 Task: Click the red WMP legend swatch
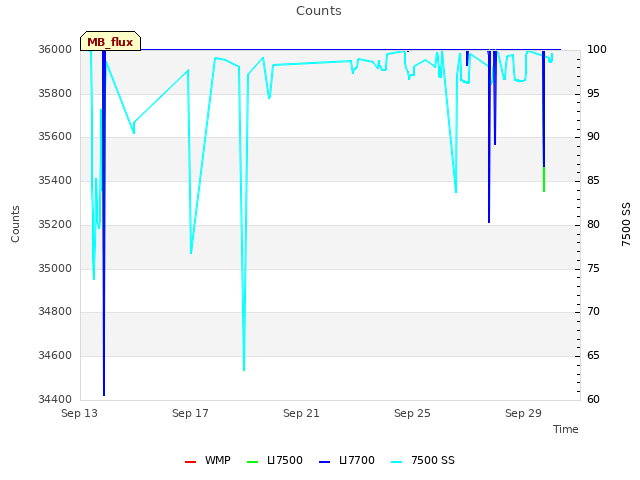pyautogui.click(x=190, y=462)
